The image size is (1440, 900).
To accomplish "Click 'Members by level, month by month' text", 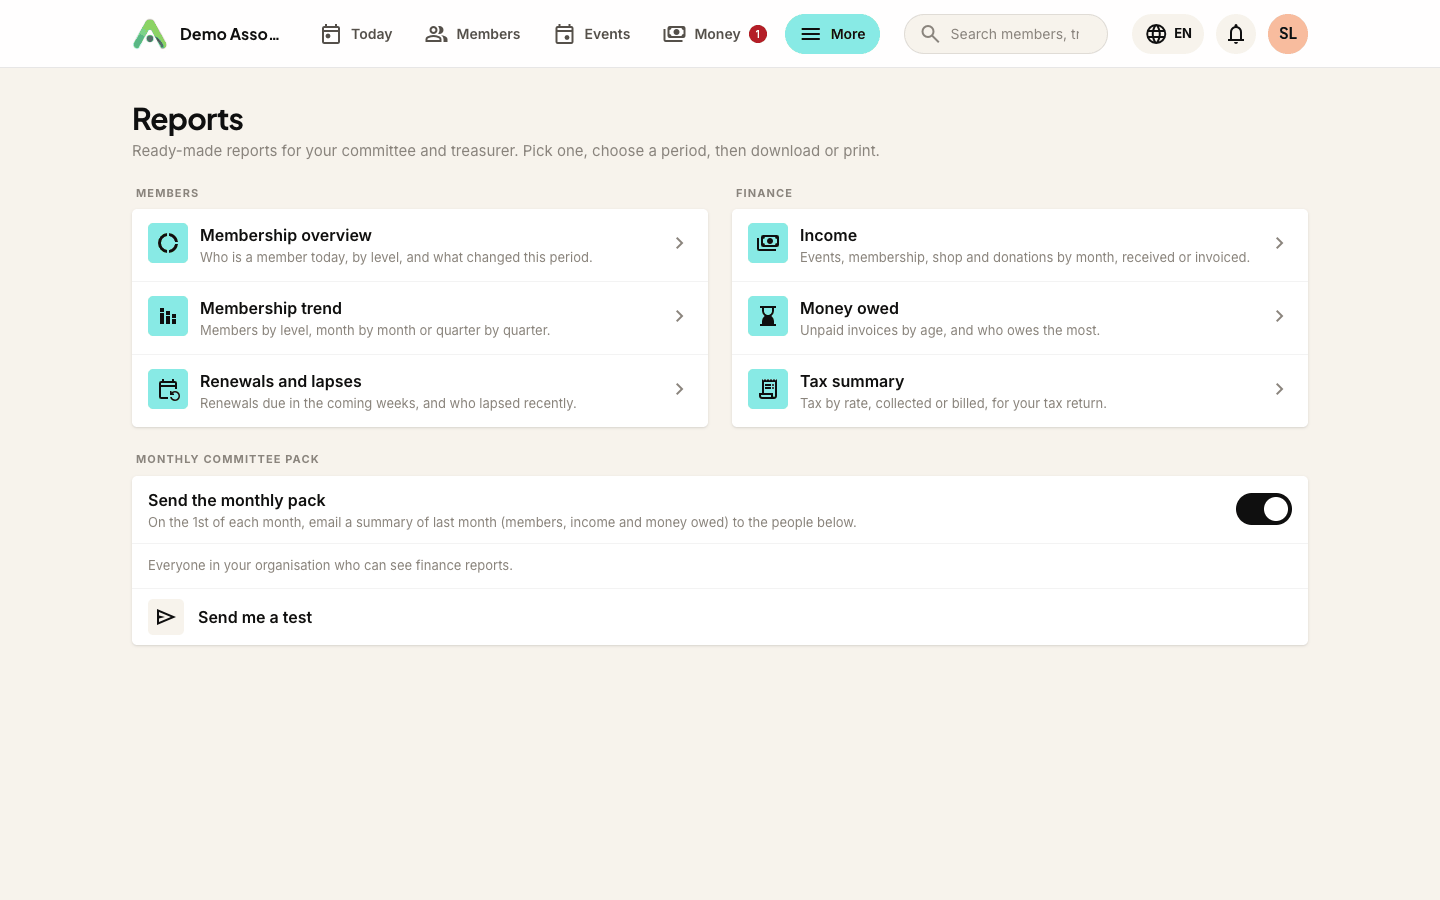I will pyautogui.click(x=375, y=330).
